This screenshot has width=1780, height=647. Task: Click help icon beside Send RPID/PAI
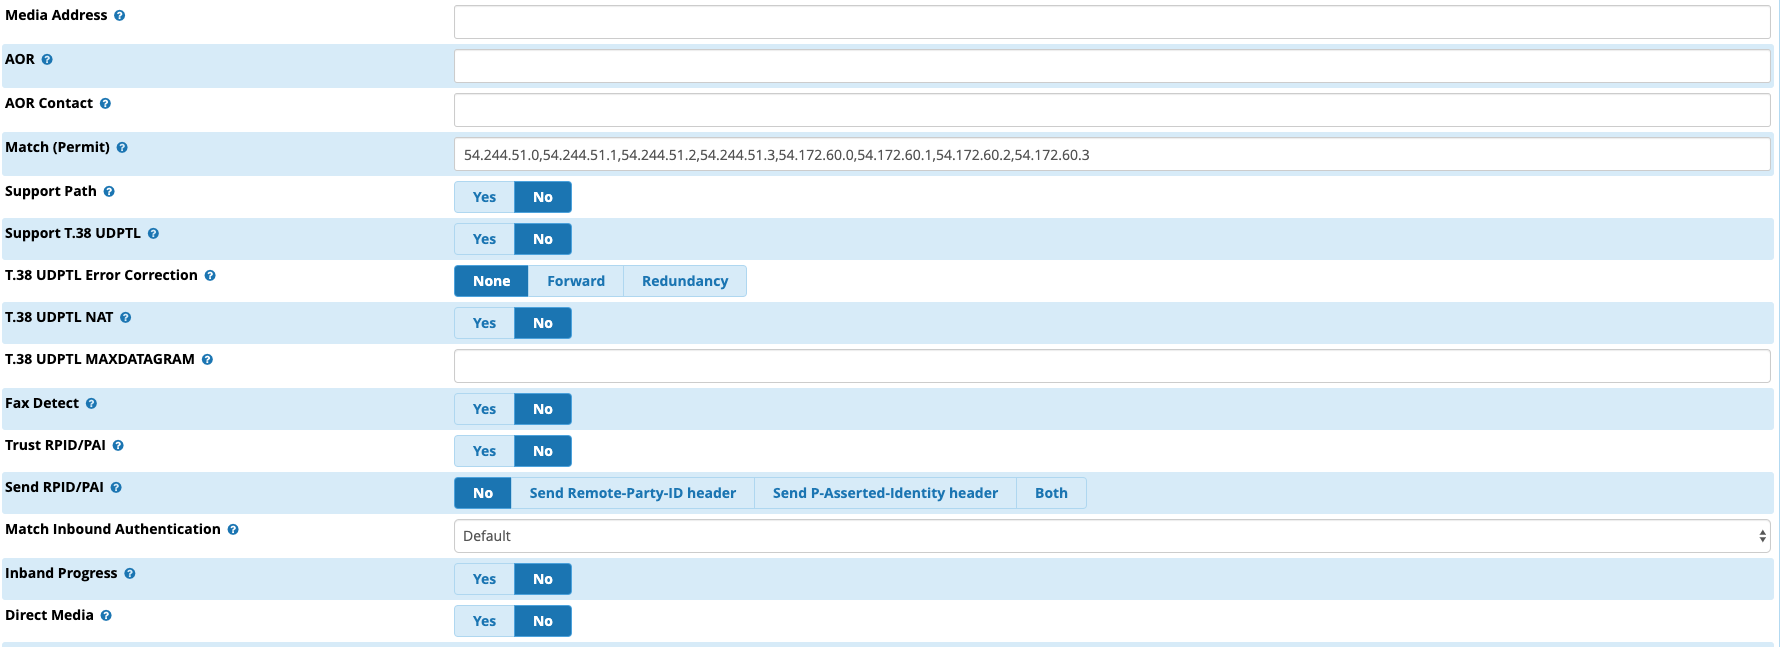click(116, 488)
